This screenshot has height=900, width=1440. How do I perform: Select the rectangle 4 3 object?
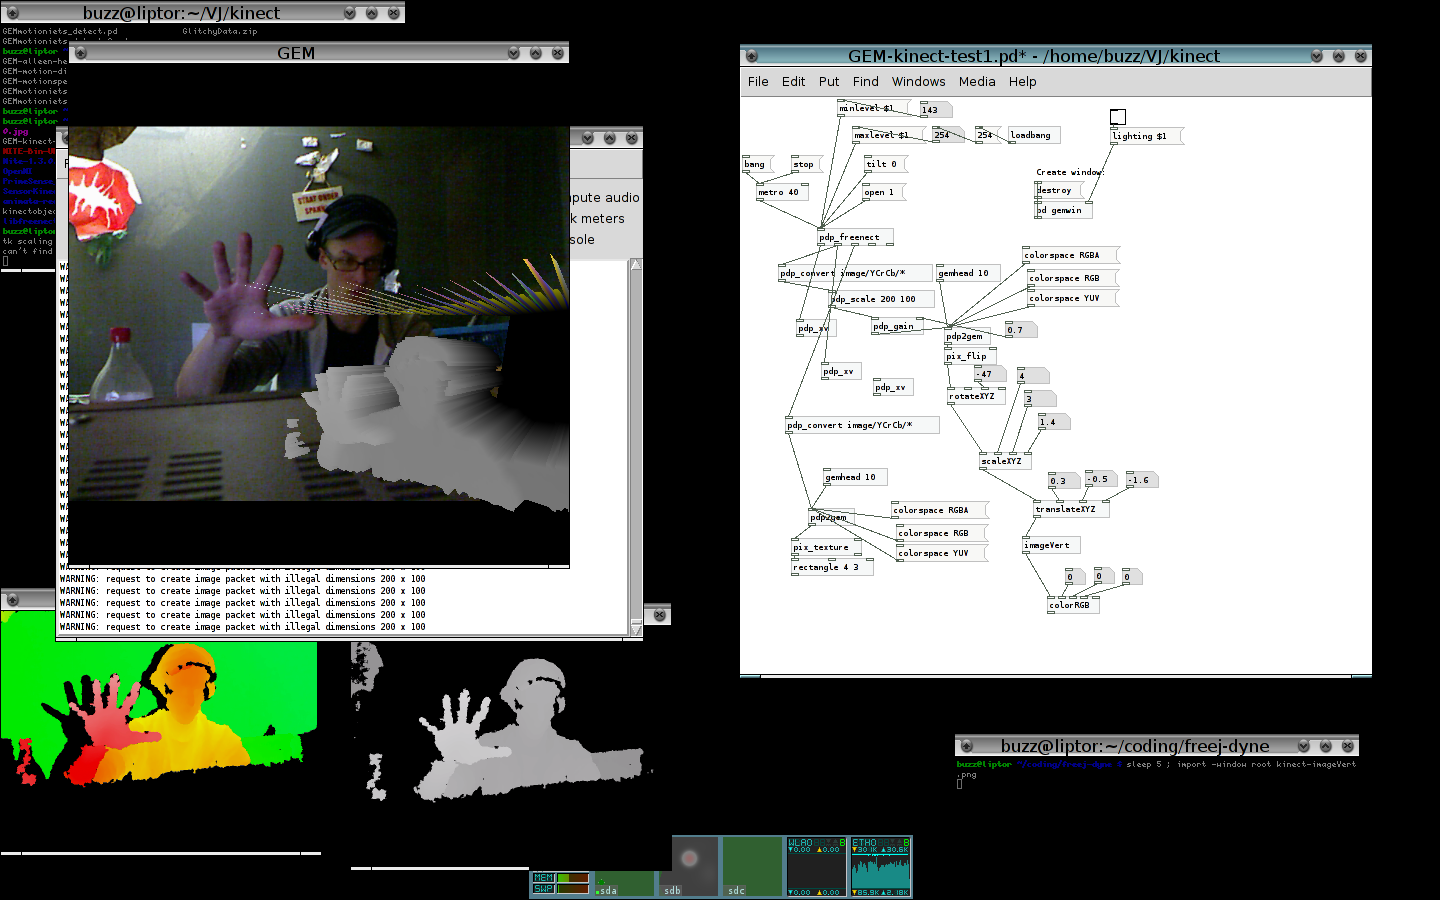(x=832, y=567)
